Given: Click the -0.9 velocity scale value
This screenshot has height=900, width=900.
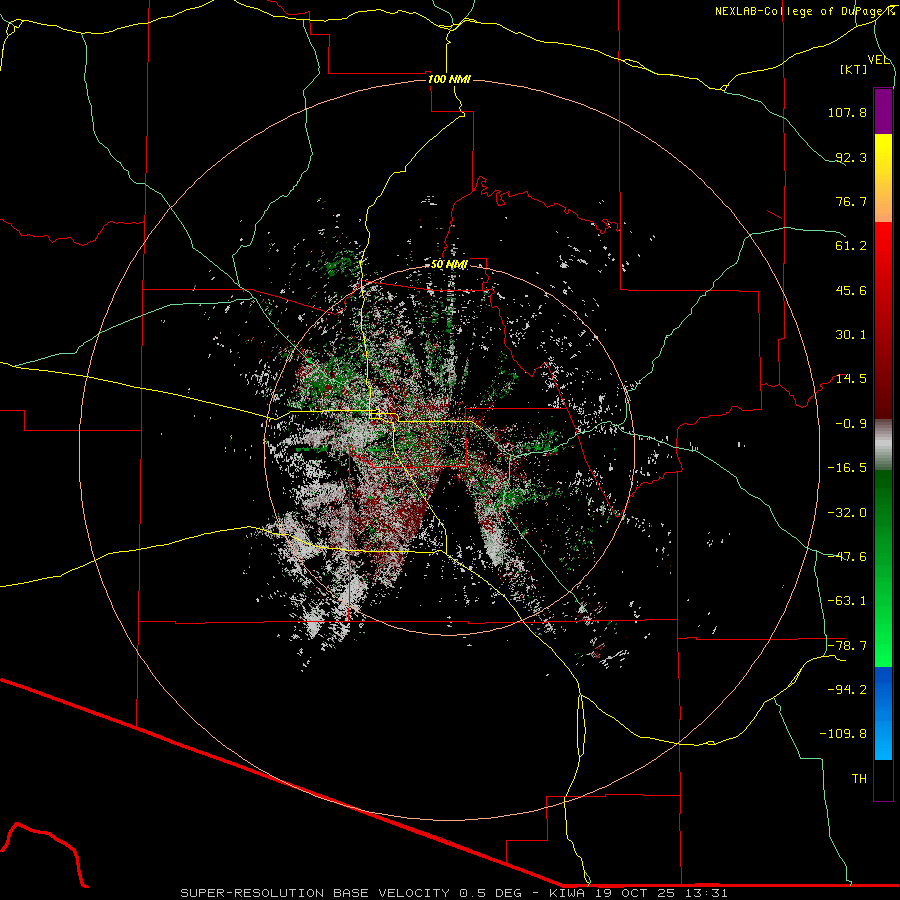Looking at the screenshot, I should coord(851,424).
